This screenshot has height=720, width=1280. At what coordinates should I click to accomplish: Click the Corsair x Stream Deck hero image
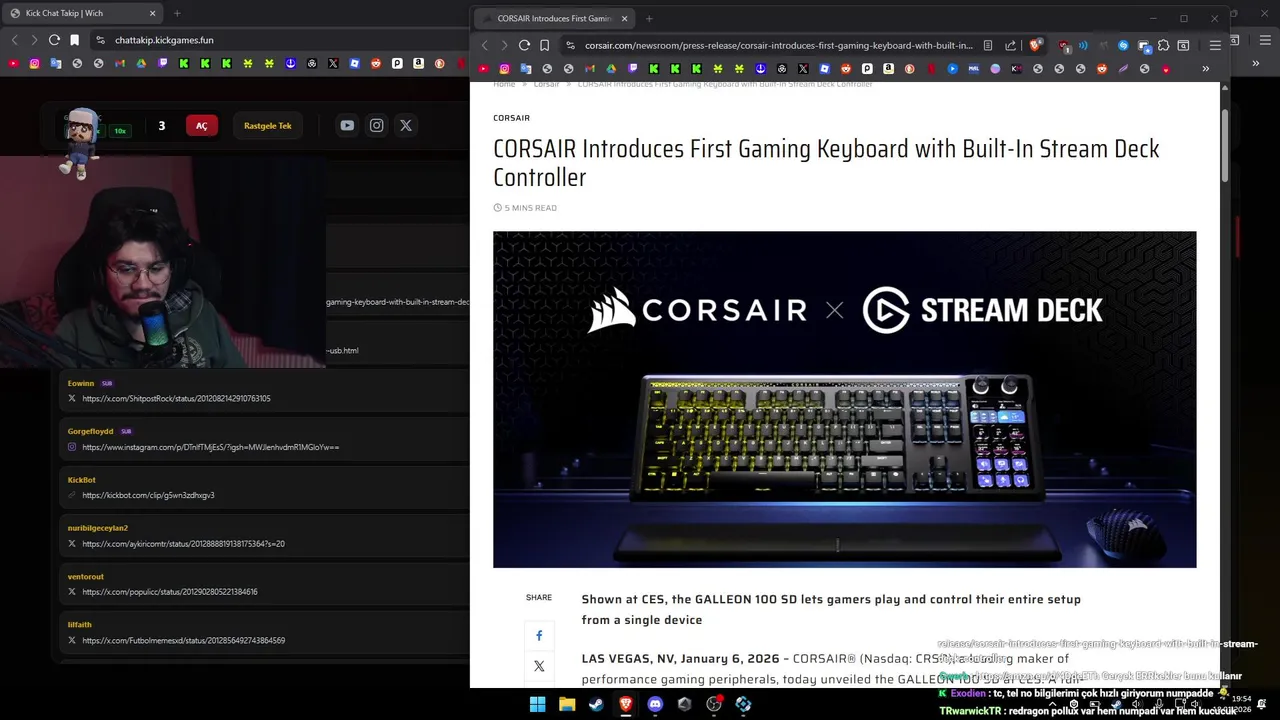click(x=844, y=399)
